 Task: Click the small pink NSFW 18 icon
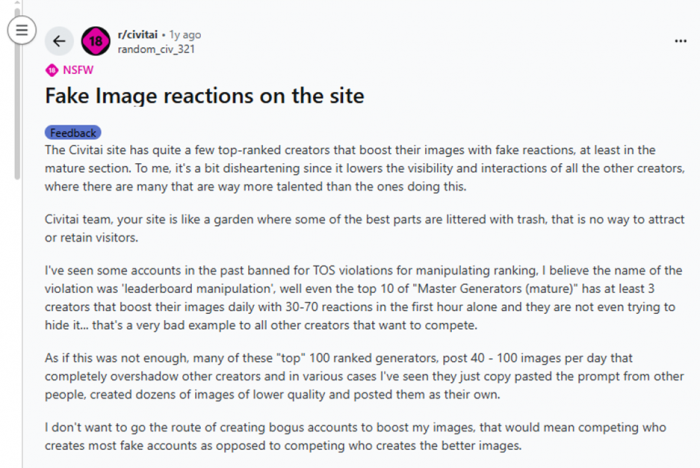pyautogui.click(x=52, y=70)
